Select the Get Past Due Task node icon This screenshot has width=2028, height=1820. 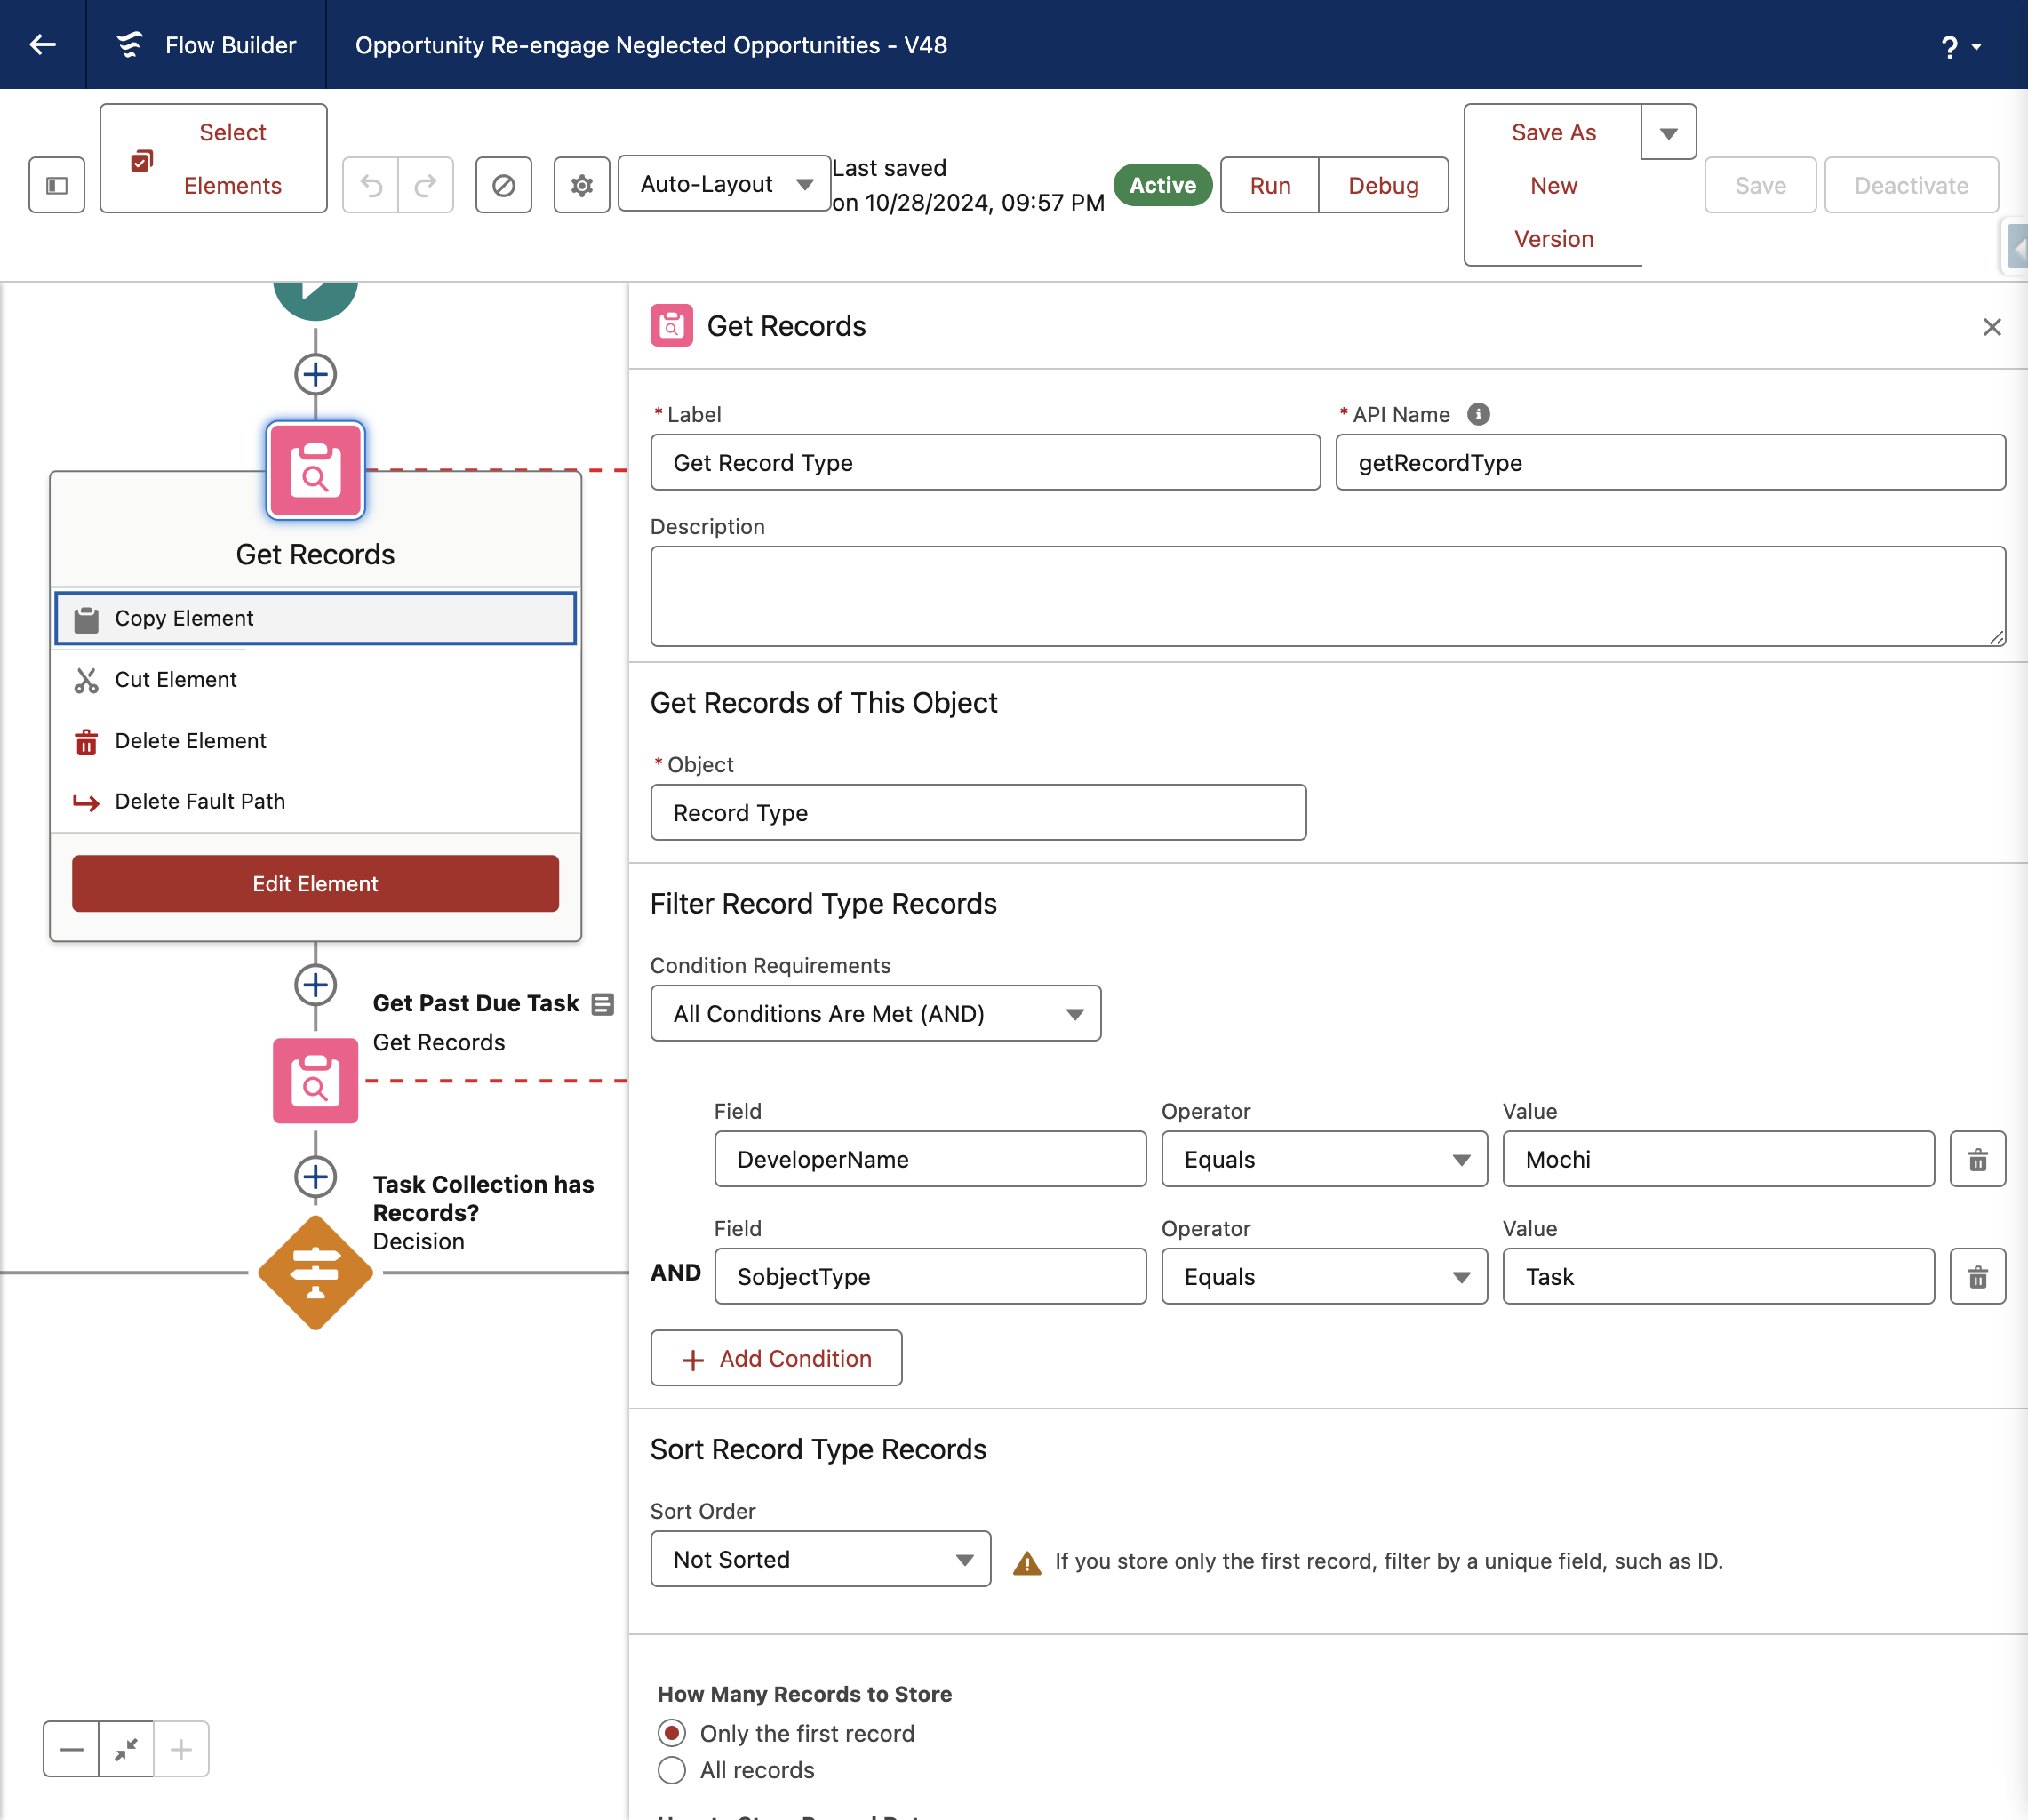pos(315,1081)
